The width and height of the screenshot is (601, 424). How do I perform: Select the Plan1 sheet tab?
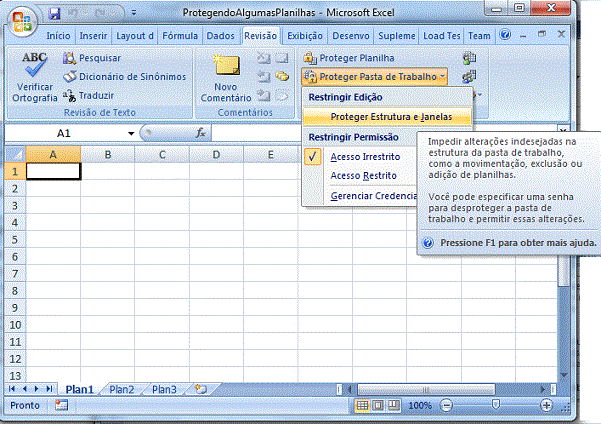pyautogui.click(x=80, y=389)
